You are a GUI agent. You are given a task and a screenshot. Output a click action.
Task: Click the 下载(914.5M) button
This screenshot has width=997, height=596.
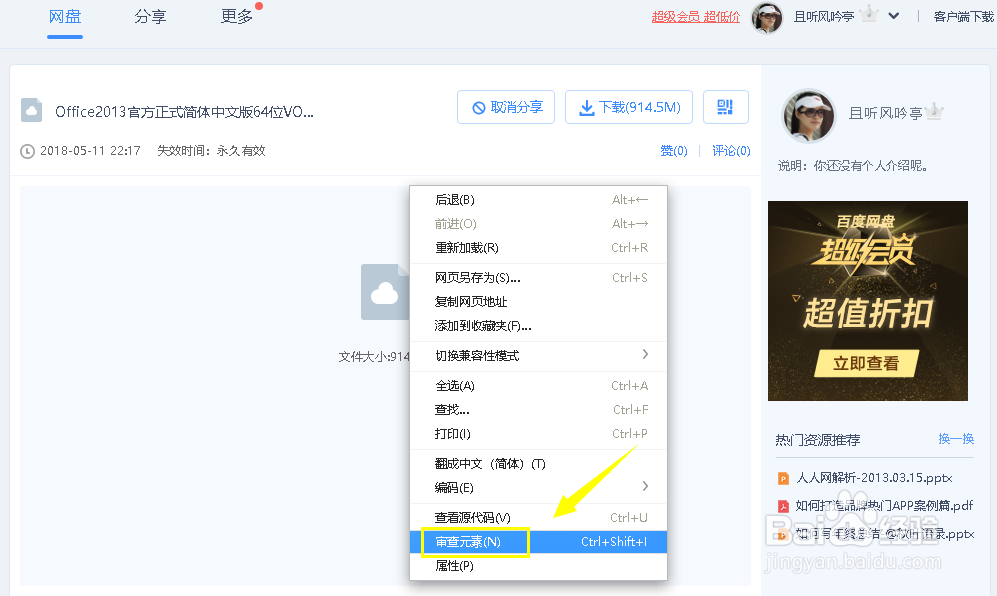629,107
